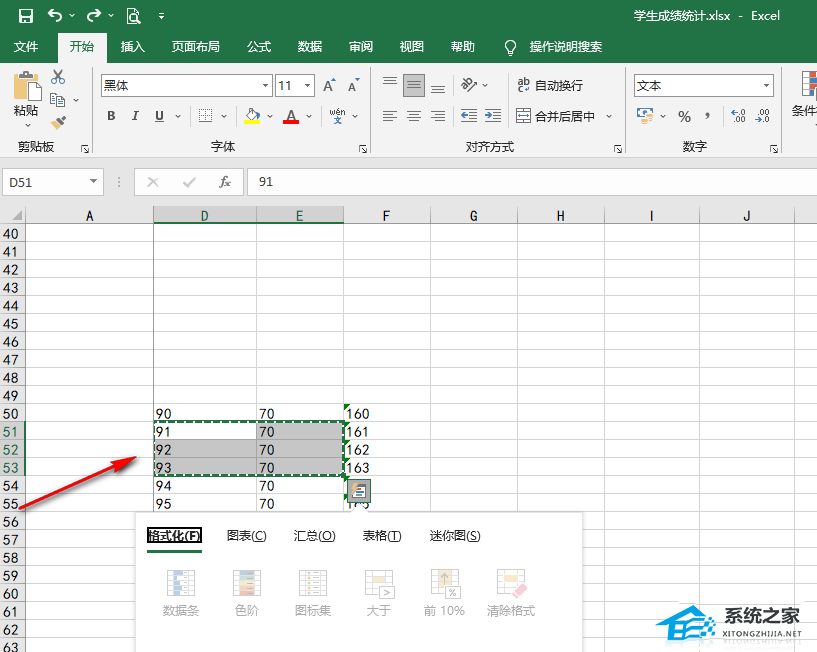Image resolution: width=817 pixels, height=652 pixels.
Task: Click the yellow fill color swatch
Action: pyautogui.click(x=252, y=116)
